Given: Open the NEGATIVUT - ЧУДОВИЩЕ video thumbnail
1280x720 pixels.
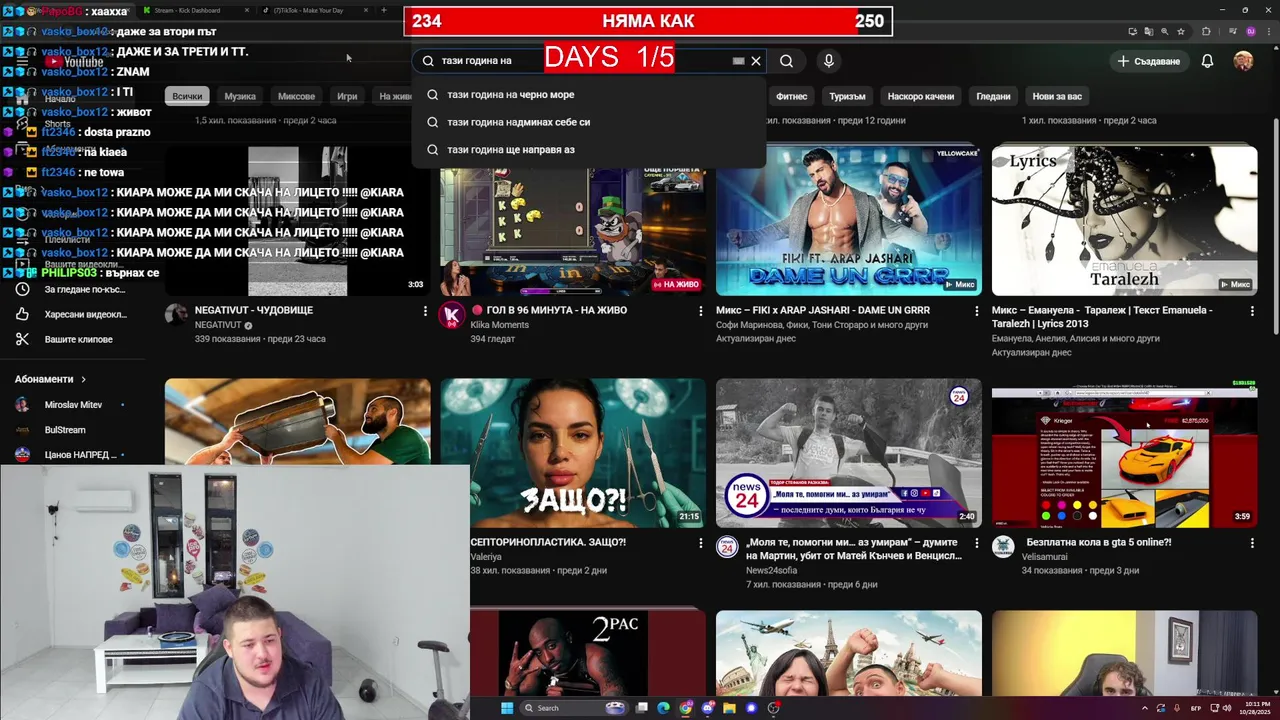Looking at the screenshot, I should point(297,220).
